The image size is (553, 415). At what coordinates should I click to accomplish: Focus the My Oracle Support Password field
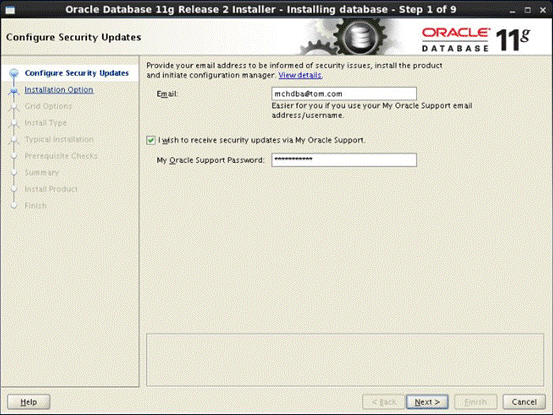coord(344,160)
